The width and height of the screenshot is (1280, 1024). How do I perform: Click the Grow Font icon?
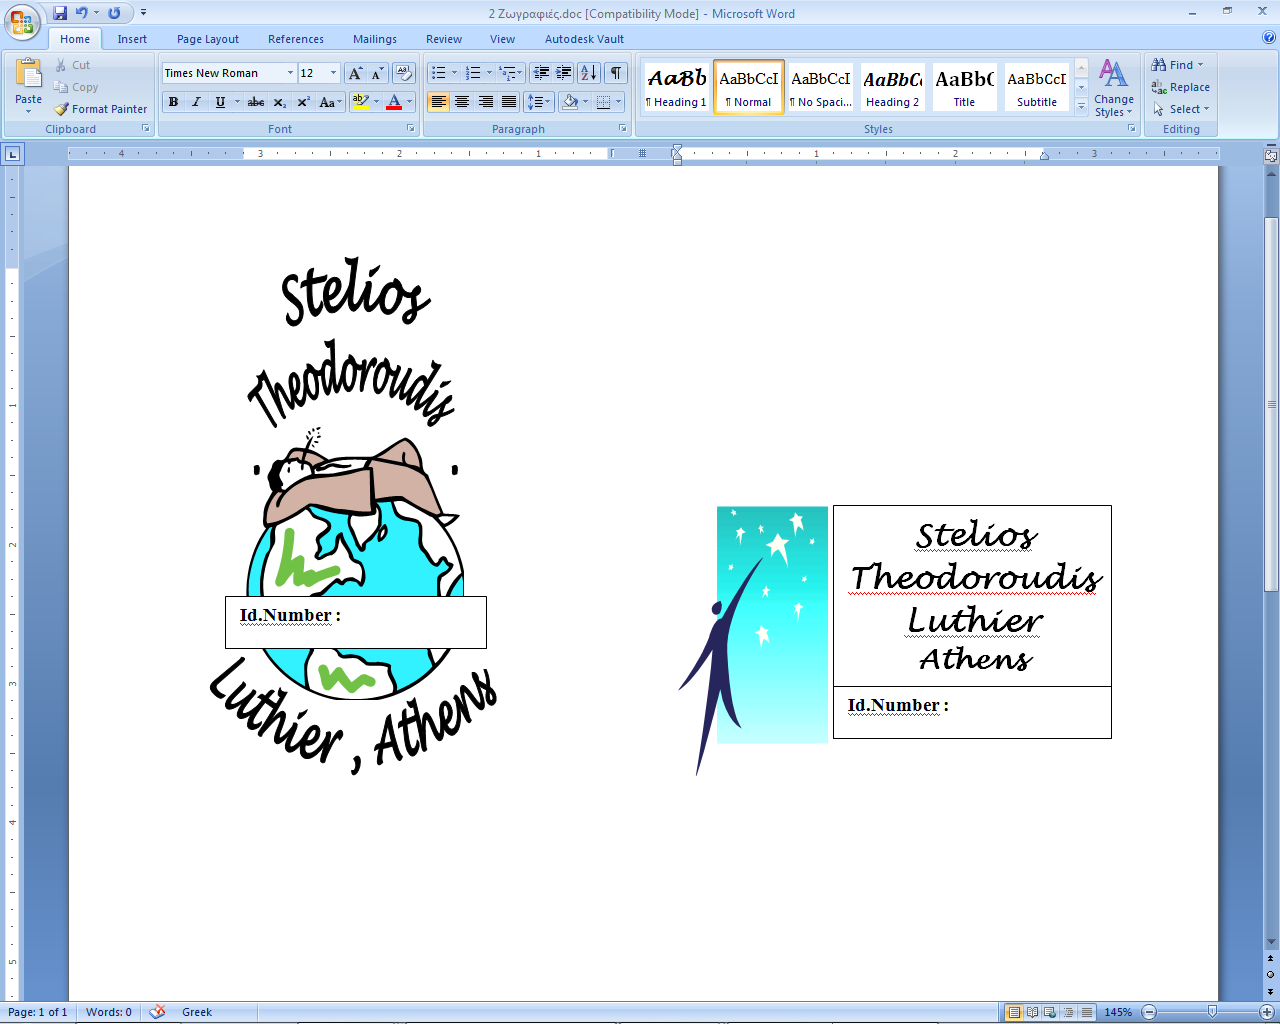point(355,73)
